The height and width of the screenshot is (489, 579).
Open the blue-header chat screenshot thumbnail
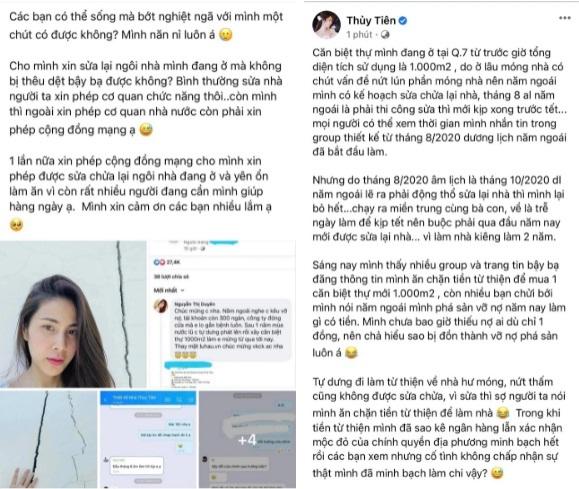pos(148,440)
